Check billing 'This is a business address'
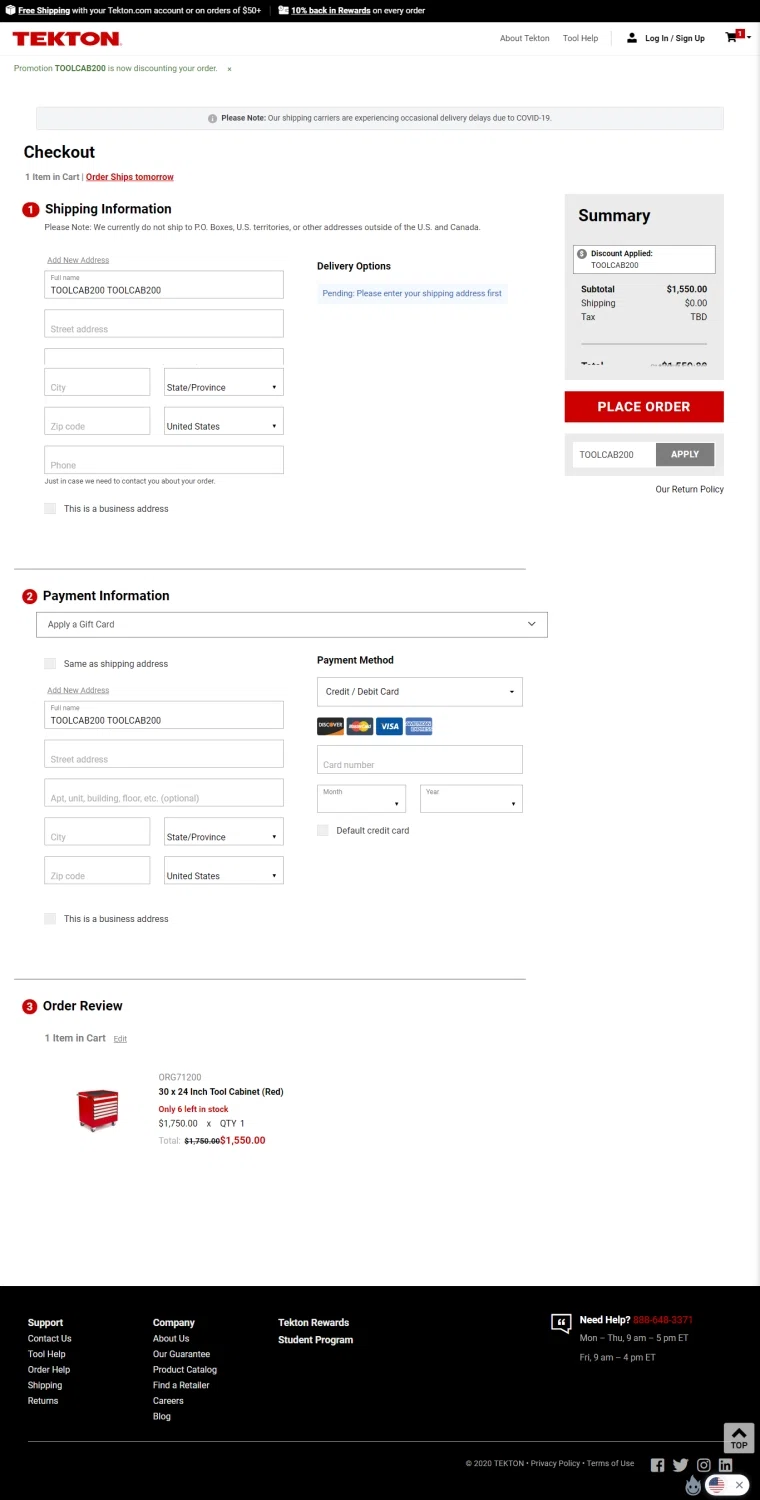Viewport: 760px width, 1500px height. pos(50,918)
